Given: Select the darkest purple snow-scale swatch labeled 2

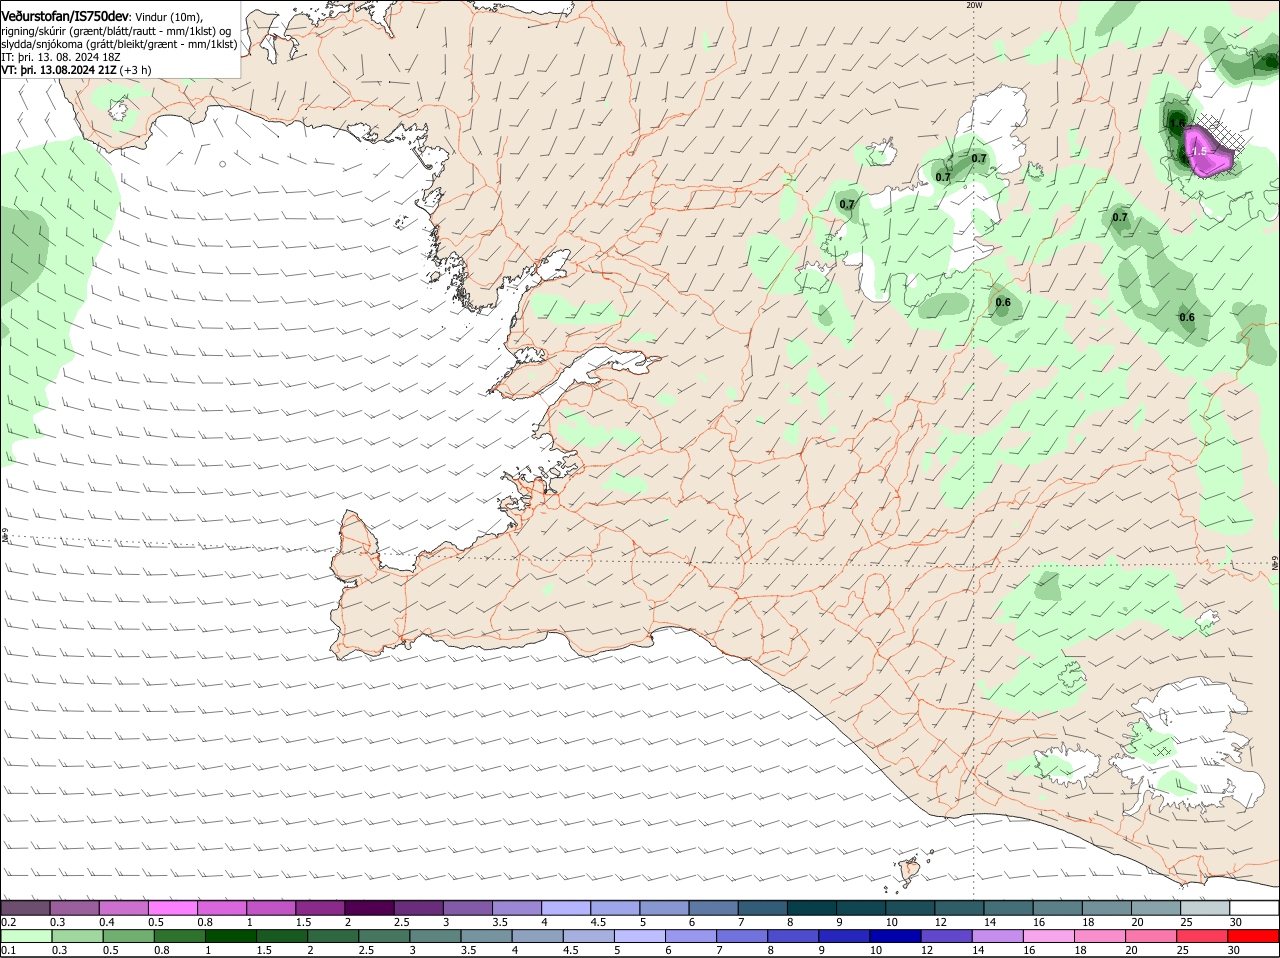Looking at the screenshot, I should pos(368,908).
